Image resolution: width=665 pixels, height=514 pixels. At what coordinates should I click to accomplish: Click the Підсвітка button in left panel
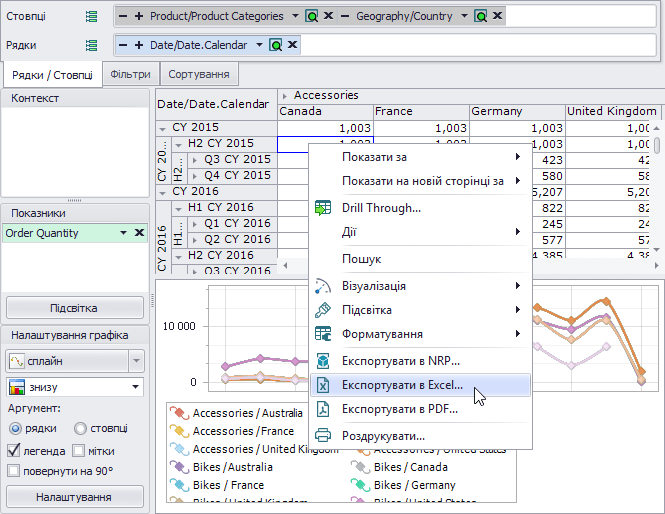[x=74, y=308]
